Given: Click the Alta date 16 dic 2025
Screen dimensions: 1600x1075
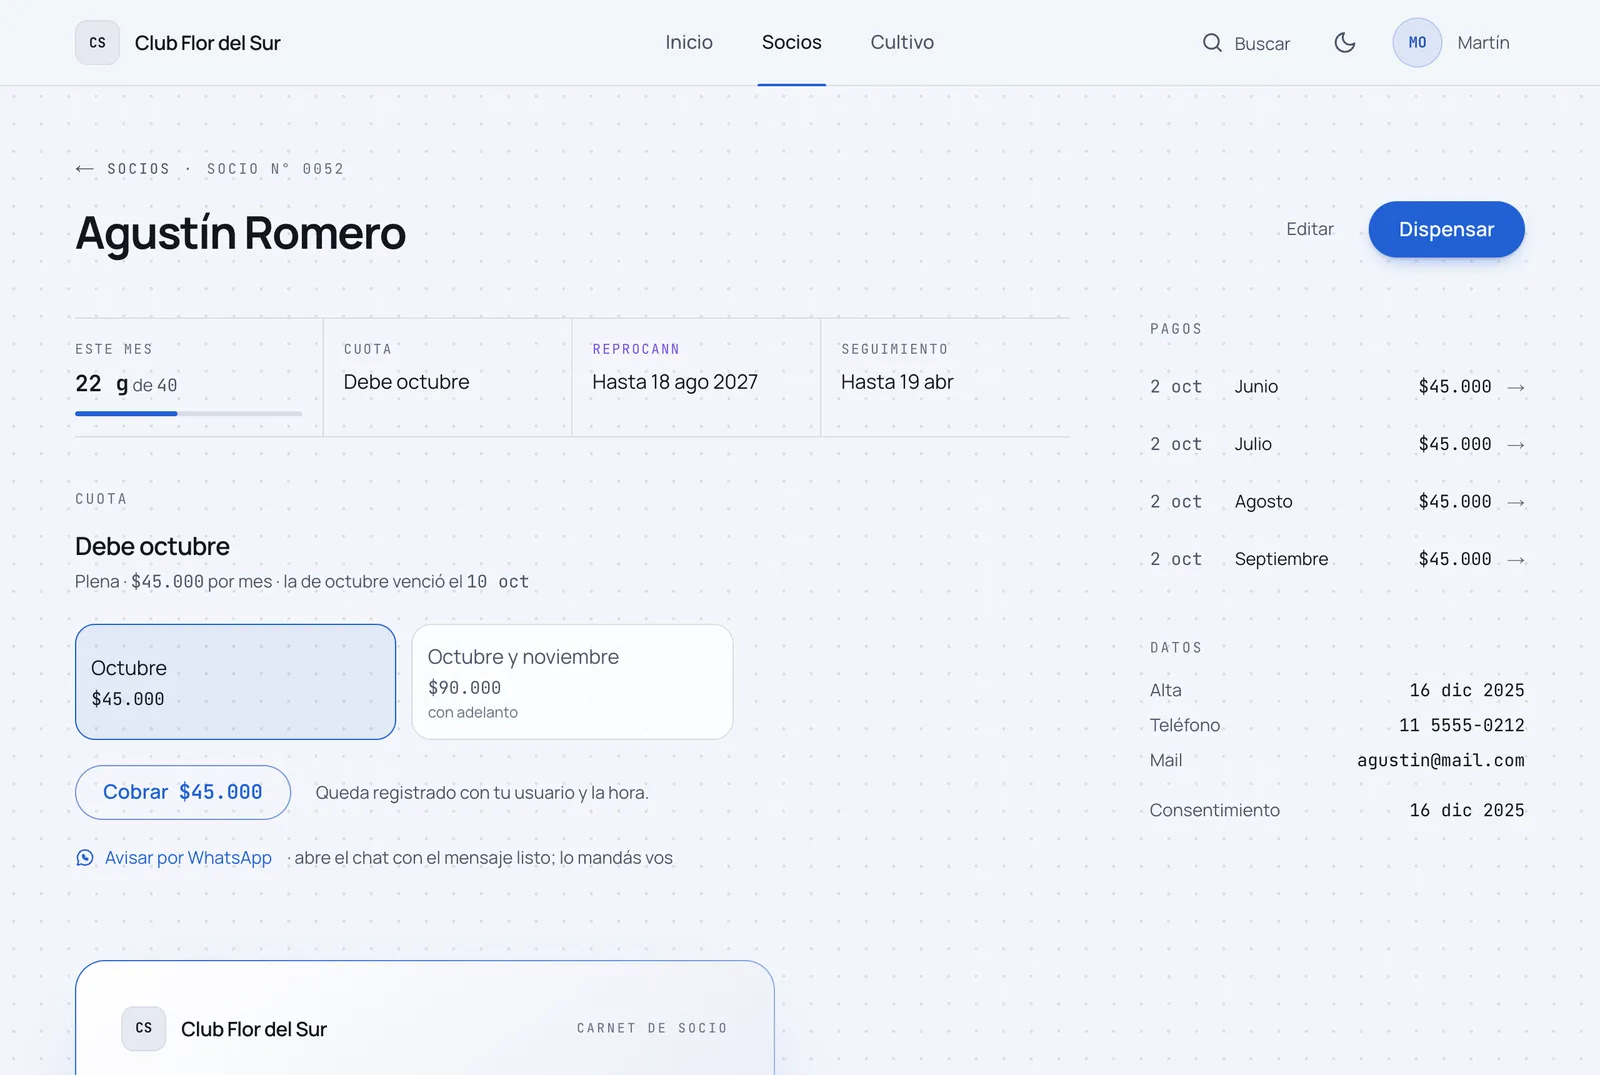Looking at the screenshot, I should pyautogui.click(x=1467, y=690).
